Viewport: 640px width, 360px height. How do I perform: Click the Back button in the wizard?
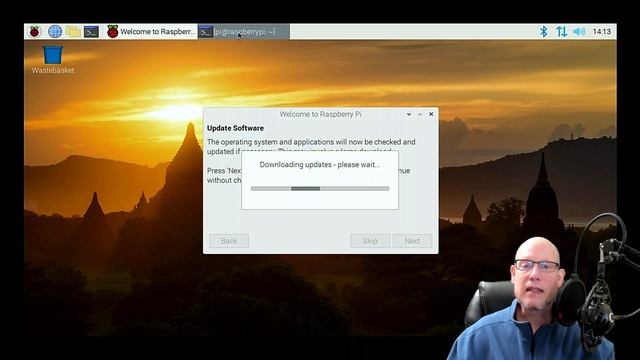point(229,241)
